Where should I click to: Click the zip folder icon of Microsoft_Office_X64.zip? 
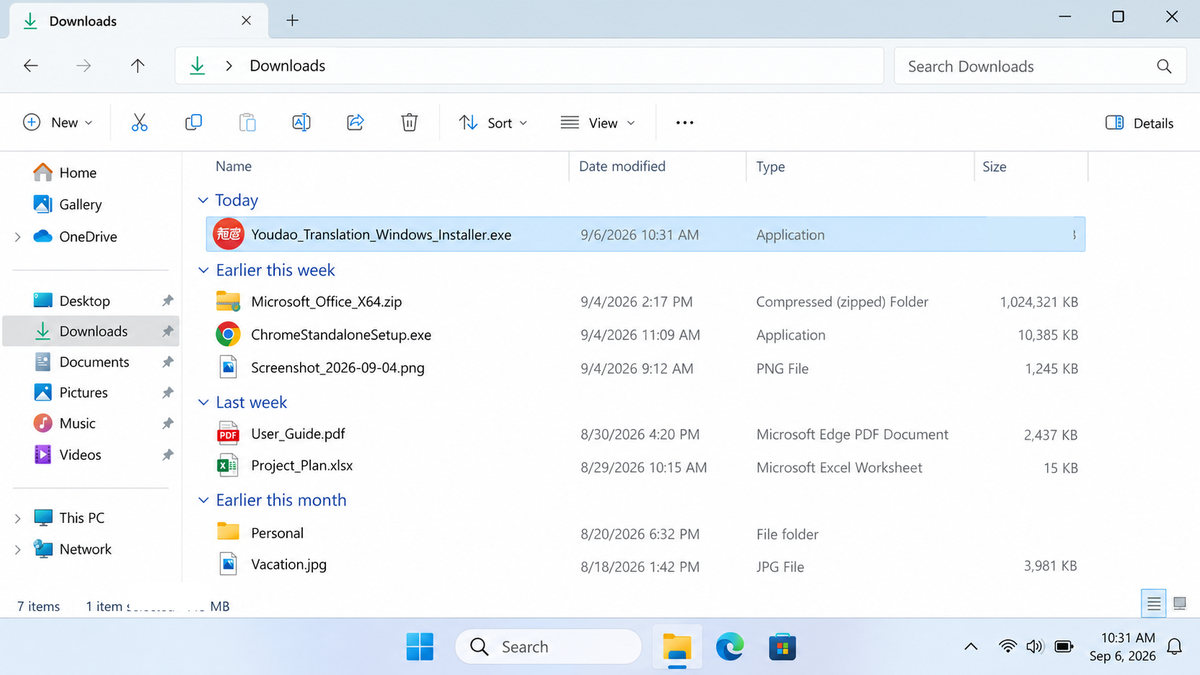[228, 301]
